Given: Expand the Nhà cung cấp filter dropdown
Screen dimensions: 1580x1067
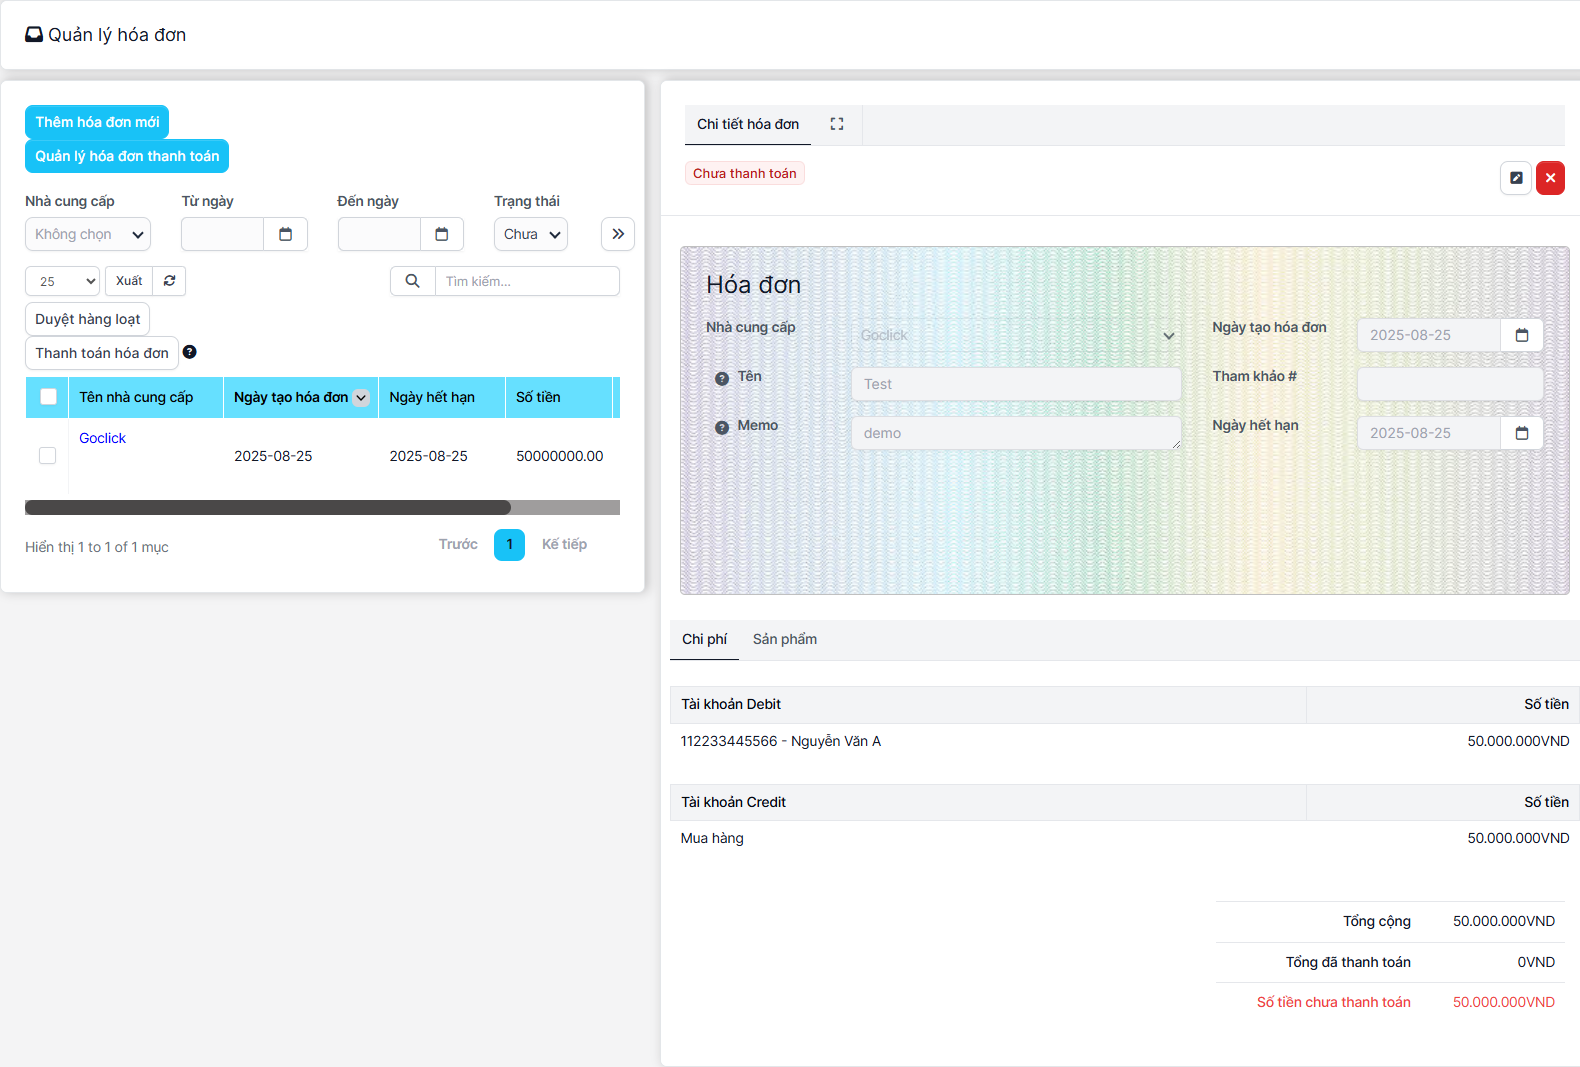Looking at the screenshot, I should pos(88,234).
